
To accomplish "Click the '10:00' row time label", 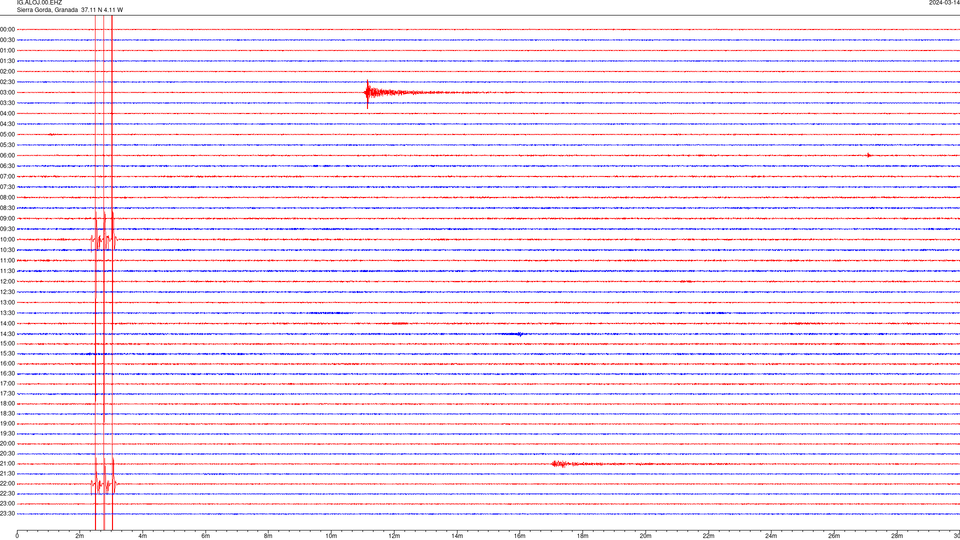I will [7, 240].
